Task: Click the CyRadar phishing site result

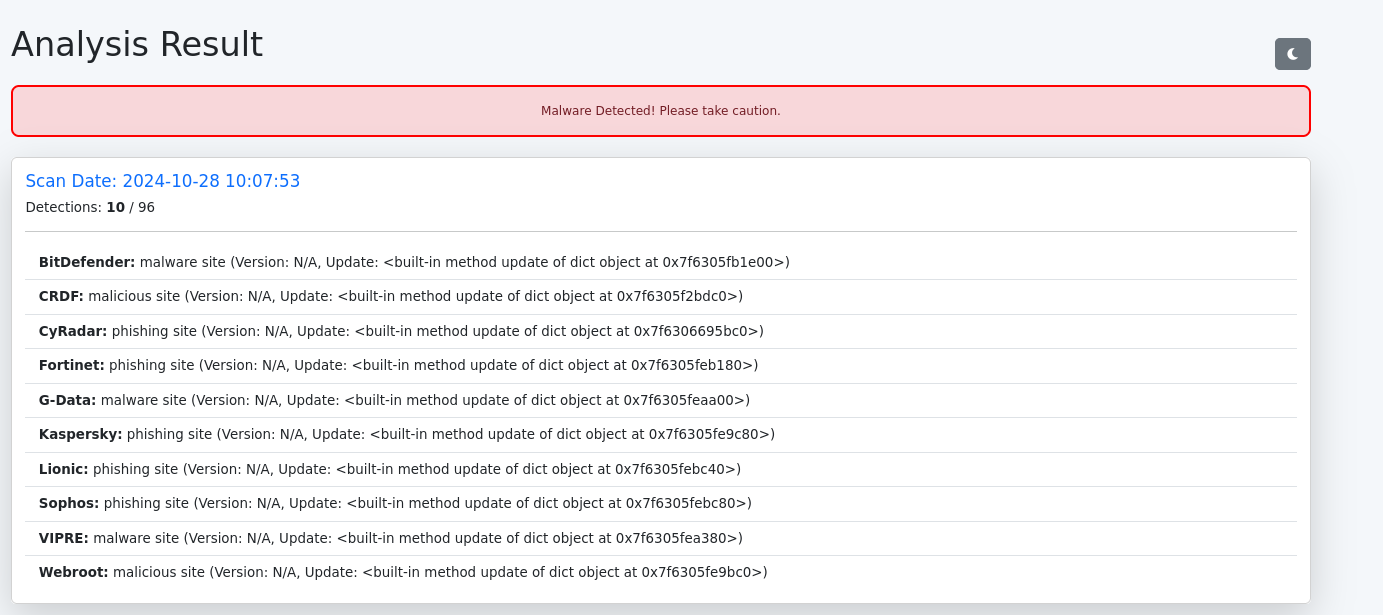Action: 400,331
